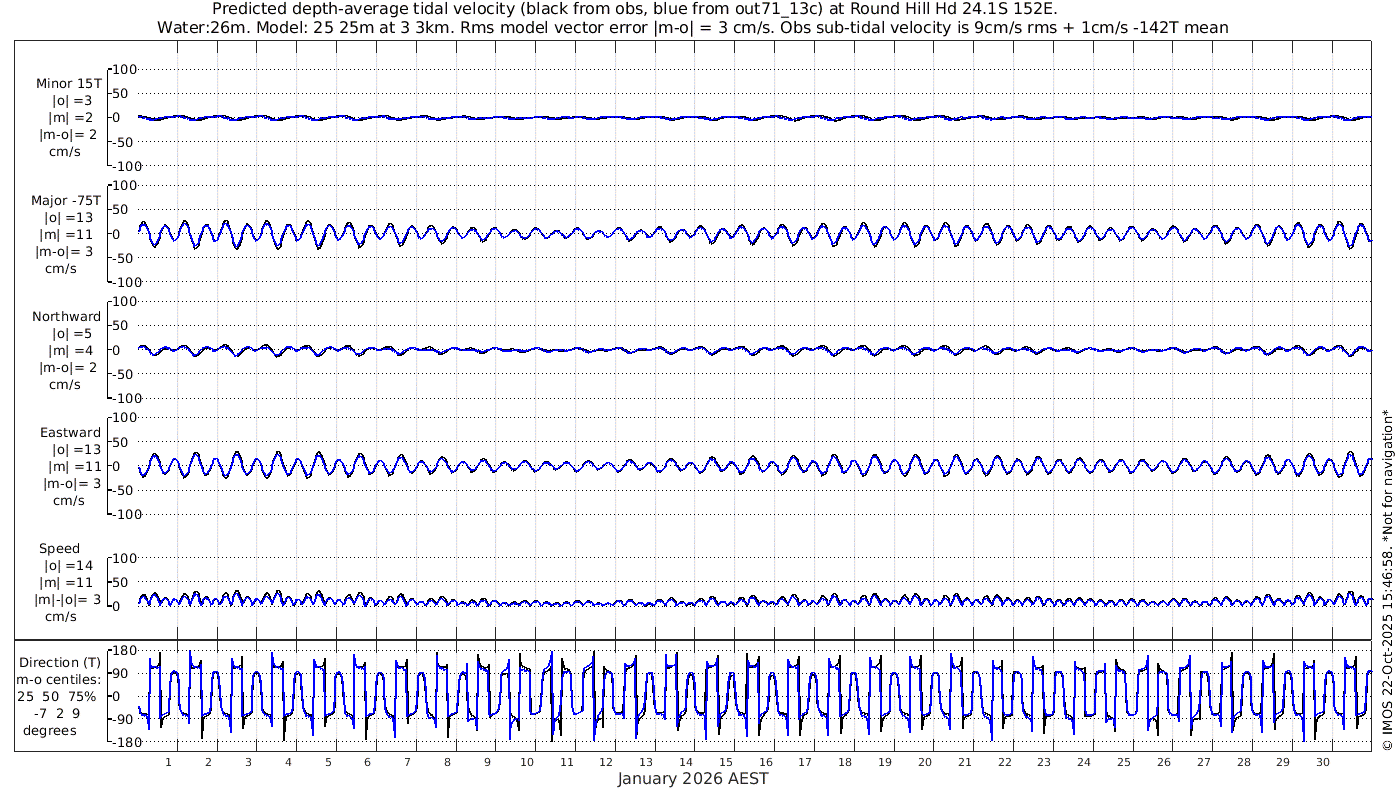This screenshot has height=800, width=1400.
Task: Click the 'Direction (T)' panel label
Action: 63,663
